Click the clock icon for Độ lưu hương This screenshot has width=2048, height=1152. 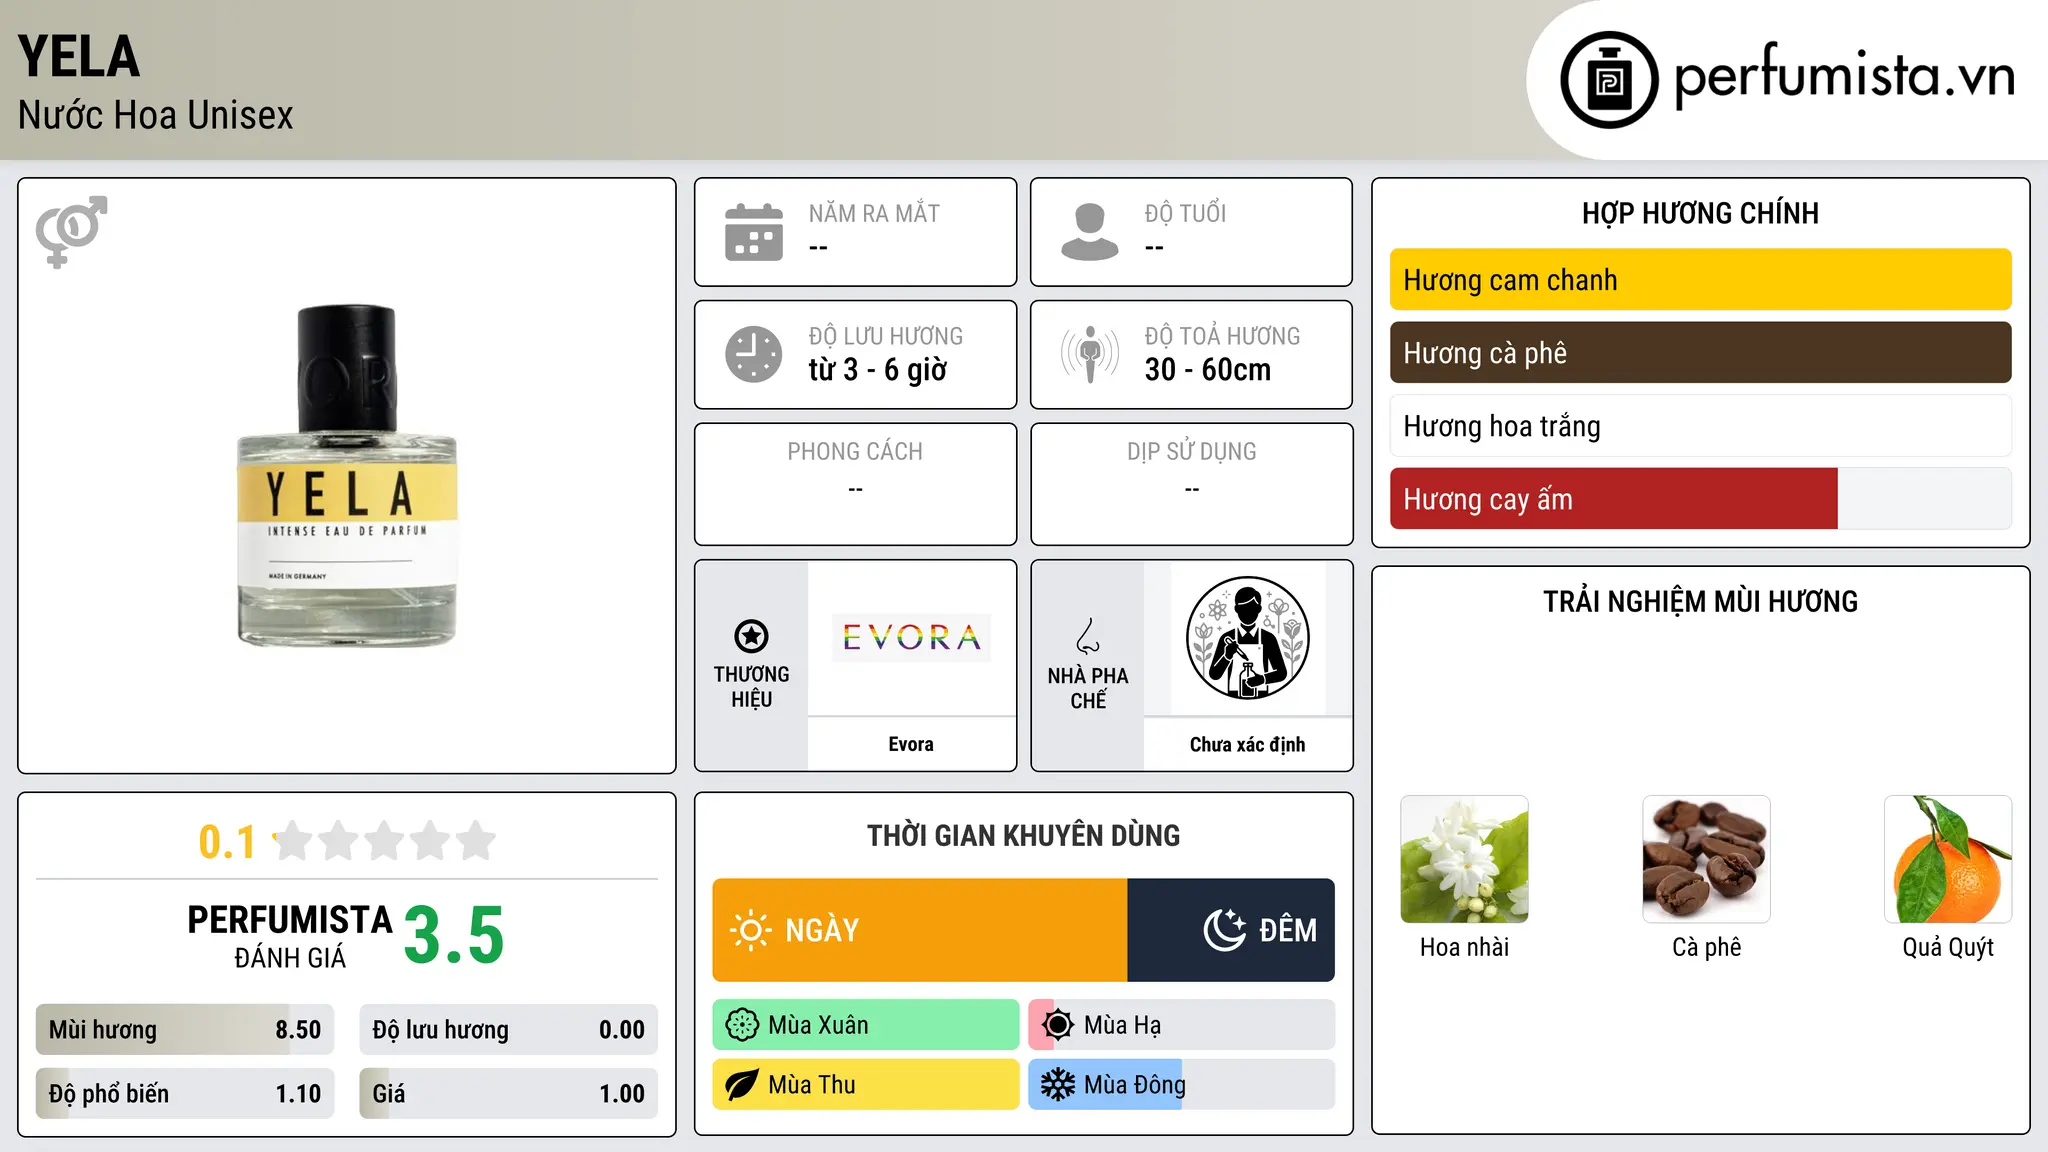754,354
